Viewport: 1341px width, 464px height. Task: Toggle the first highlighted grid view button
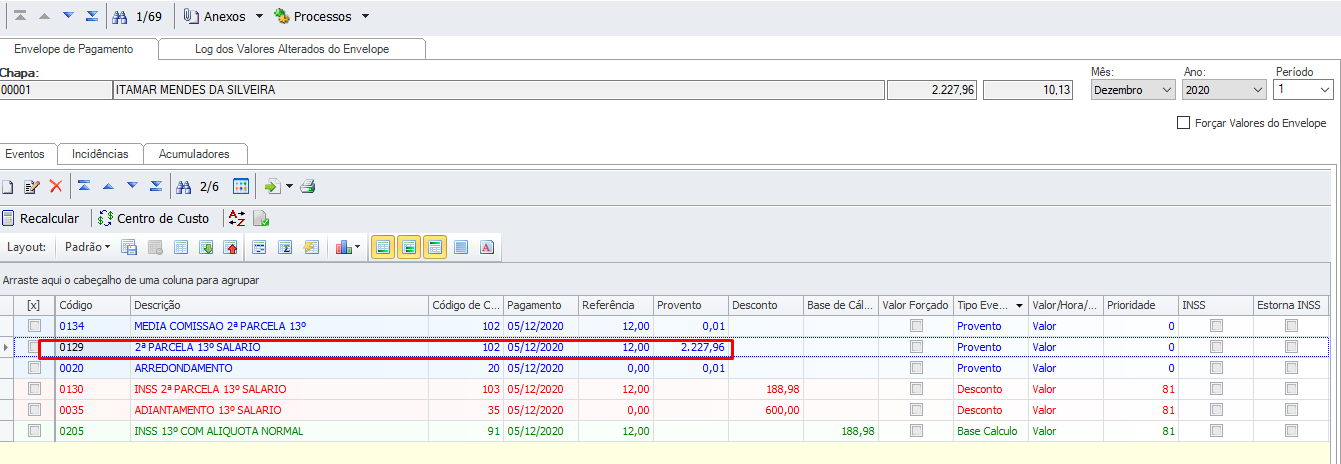(383, 247)
